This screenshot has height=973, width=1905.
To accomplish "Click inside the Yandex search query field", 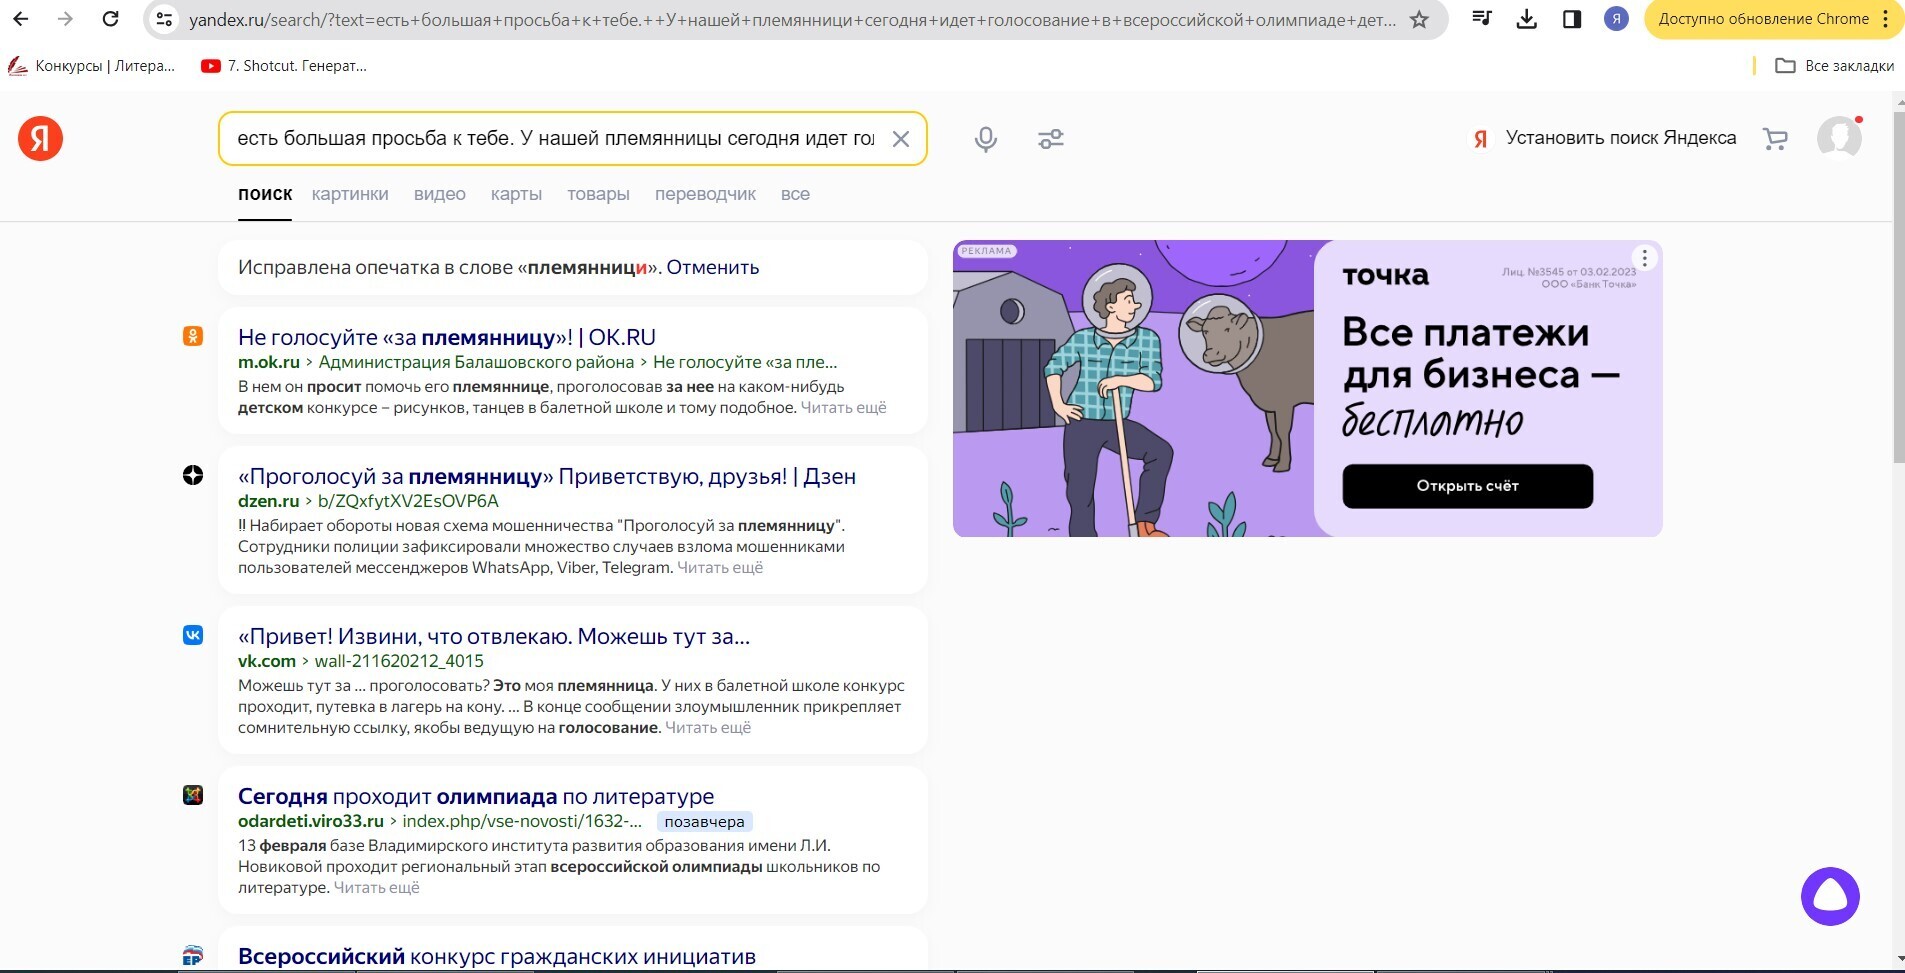I will point(555,139).
